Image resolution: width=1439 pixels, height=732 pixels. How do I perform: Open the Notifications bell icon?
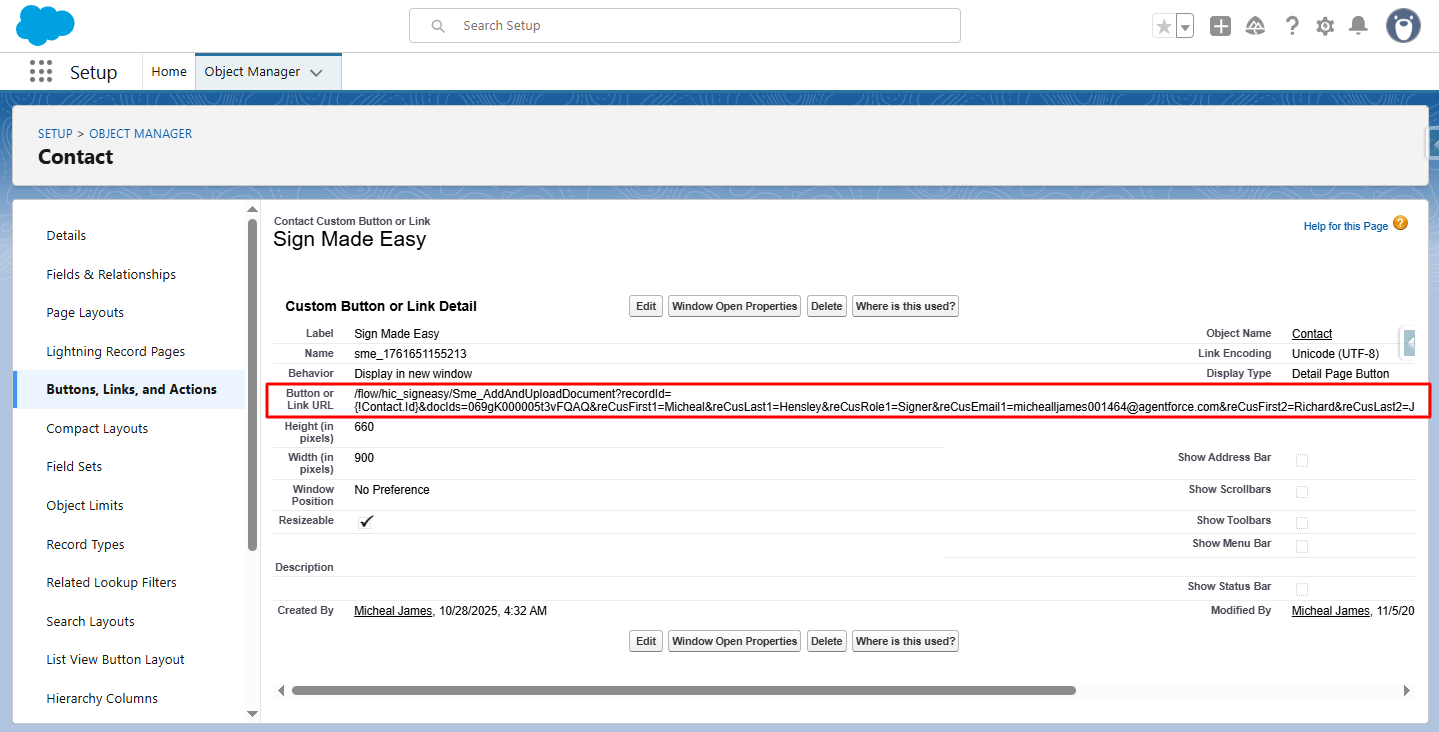[x=1358, y=27]
